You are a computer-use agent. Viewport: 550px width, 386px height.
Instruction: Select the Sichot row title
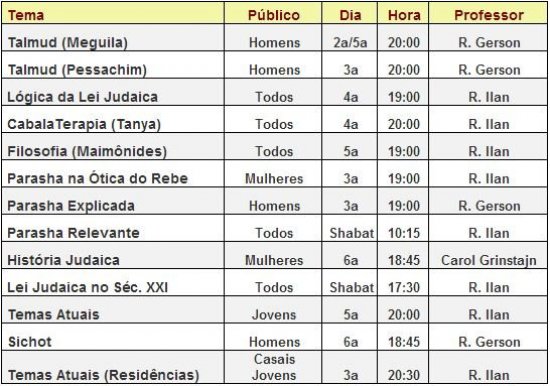(30, 342)
